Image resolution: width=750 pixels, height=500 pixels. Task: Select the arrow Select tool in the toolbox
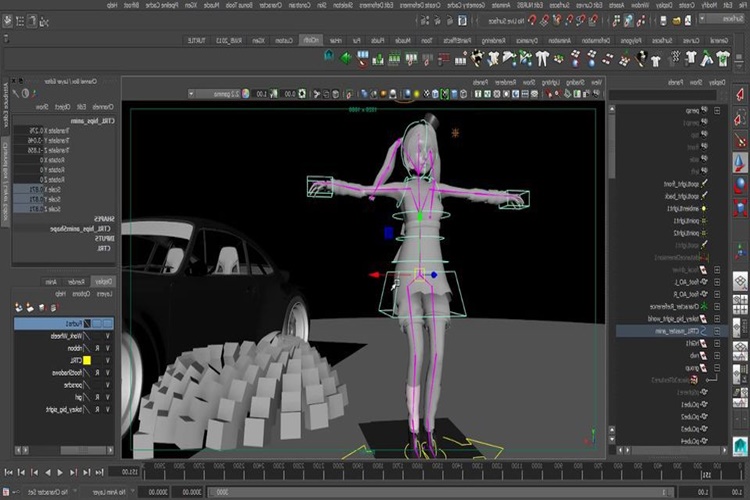(x=740, y=94)
